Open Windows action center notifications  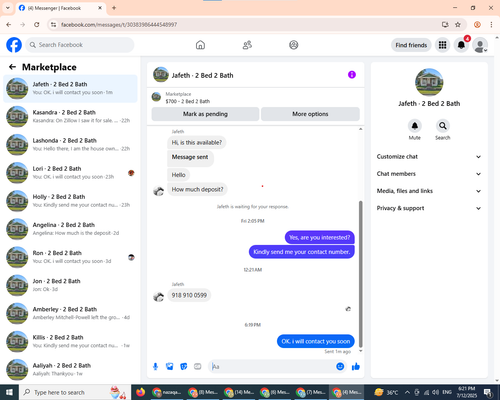tap(488, 392)
